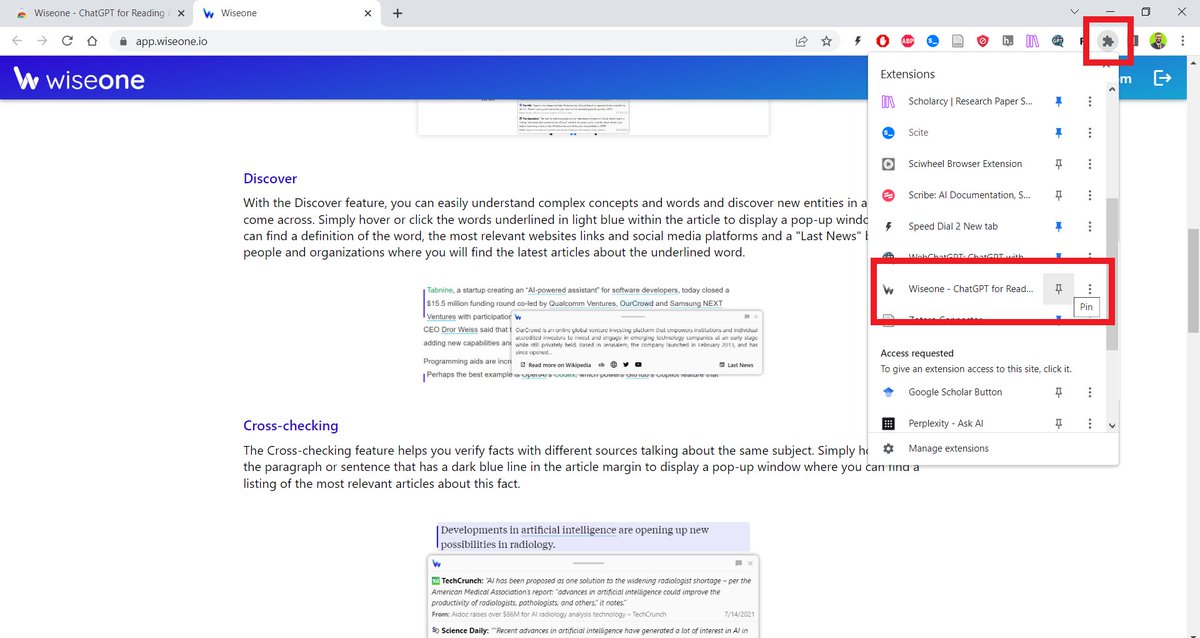
Task: Click the GPT chat bubble toolbar icon
Action: click(x=1057, y=41)
